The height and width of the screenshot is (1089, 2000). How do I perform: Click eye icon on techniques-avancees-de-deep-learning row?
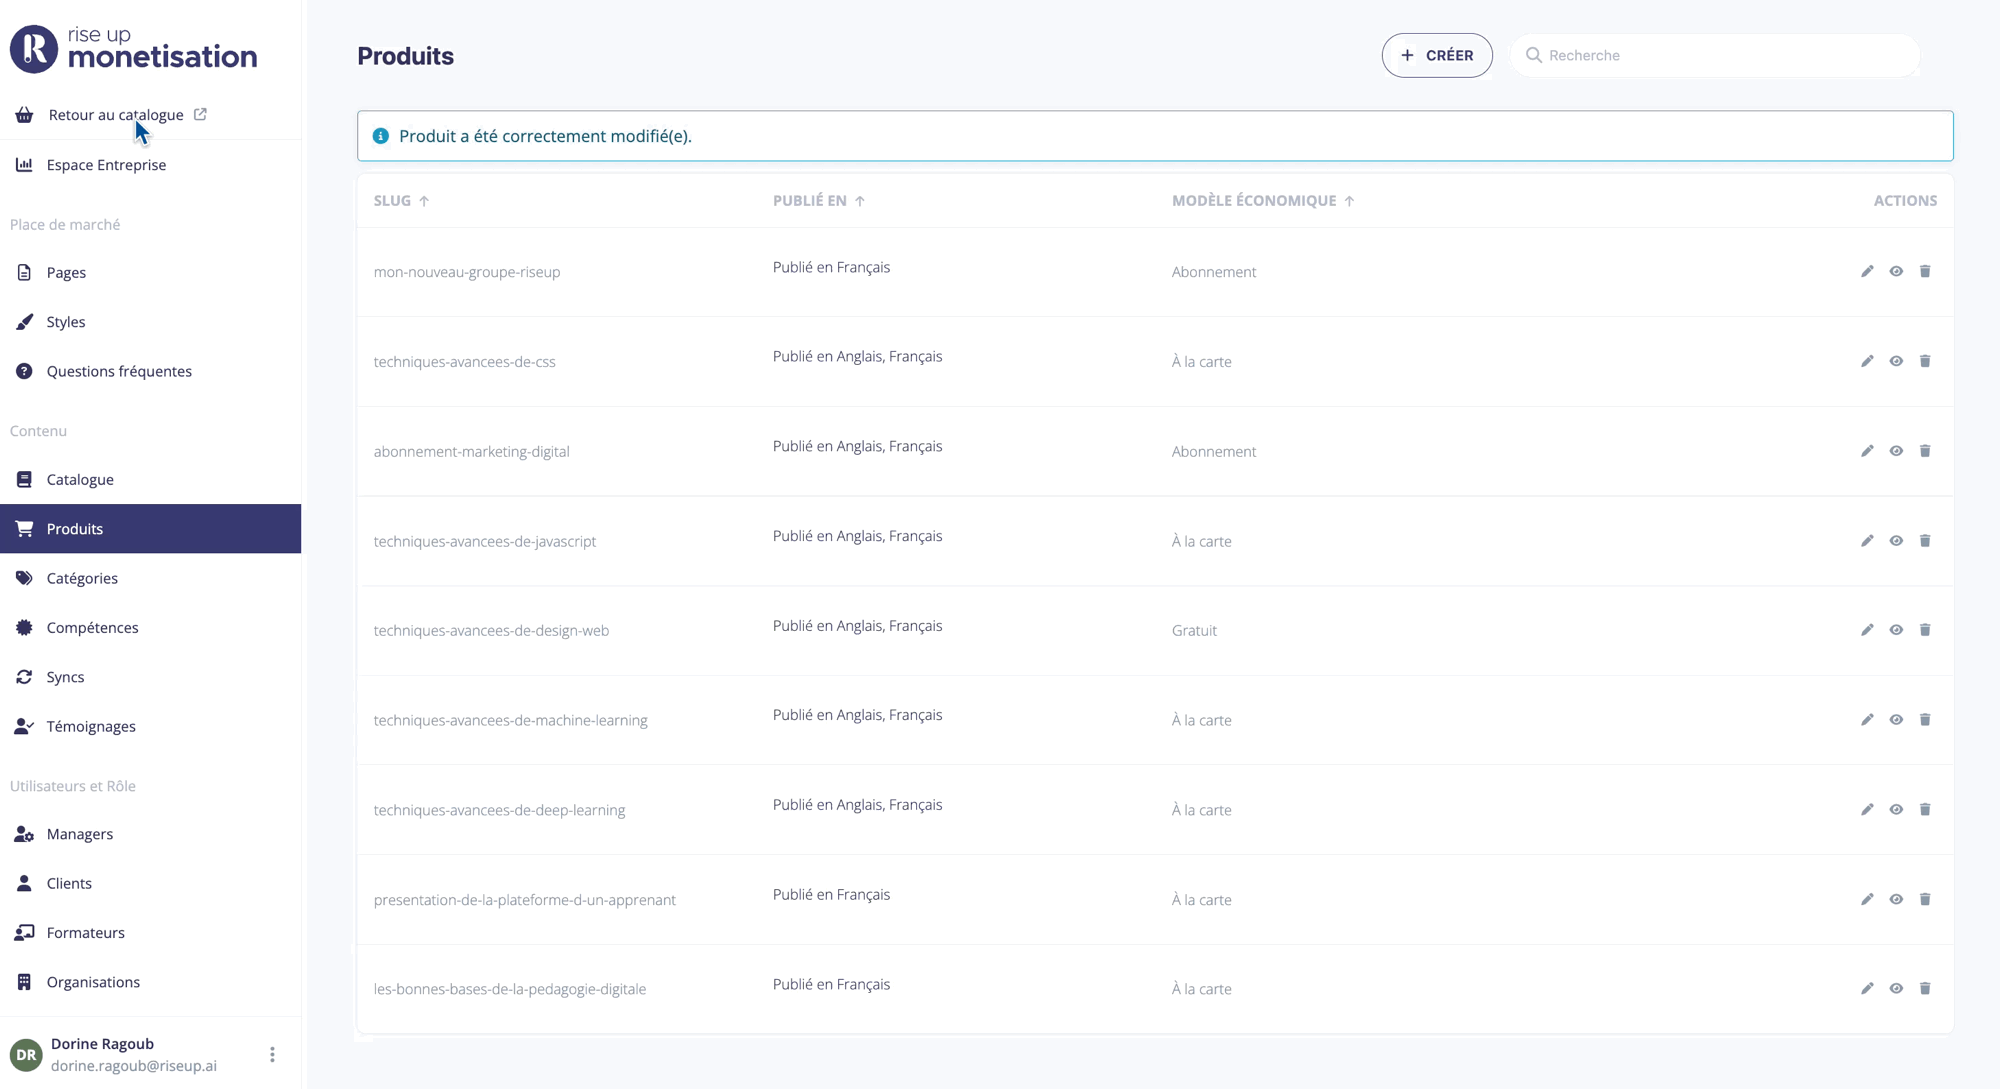coord(1896,809)
